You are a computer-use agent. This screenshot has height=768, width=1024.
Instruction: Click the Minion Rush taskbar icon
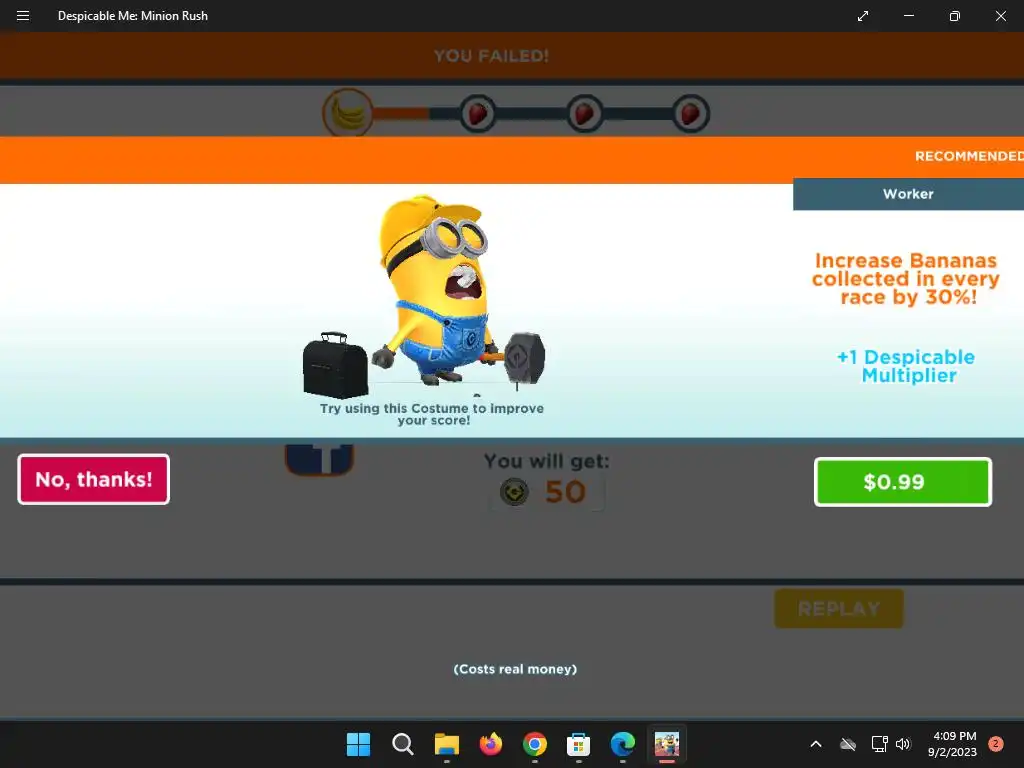point(667,744)
